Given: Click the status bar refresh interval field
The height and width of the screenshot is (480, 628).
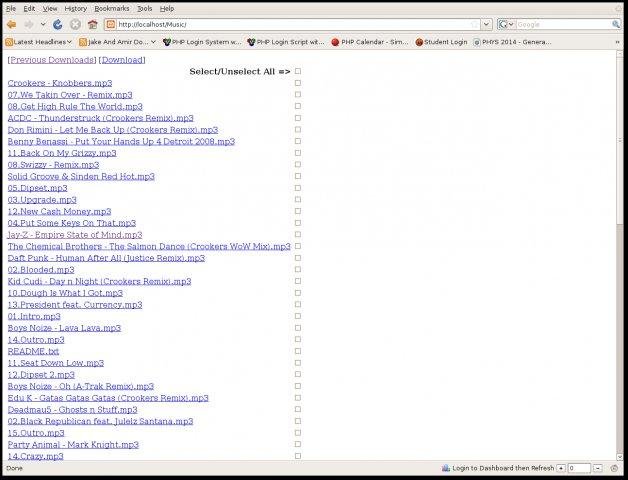Looking at the screenshot, I should [579, 468].
